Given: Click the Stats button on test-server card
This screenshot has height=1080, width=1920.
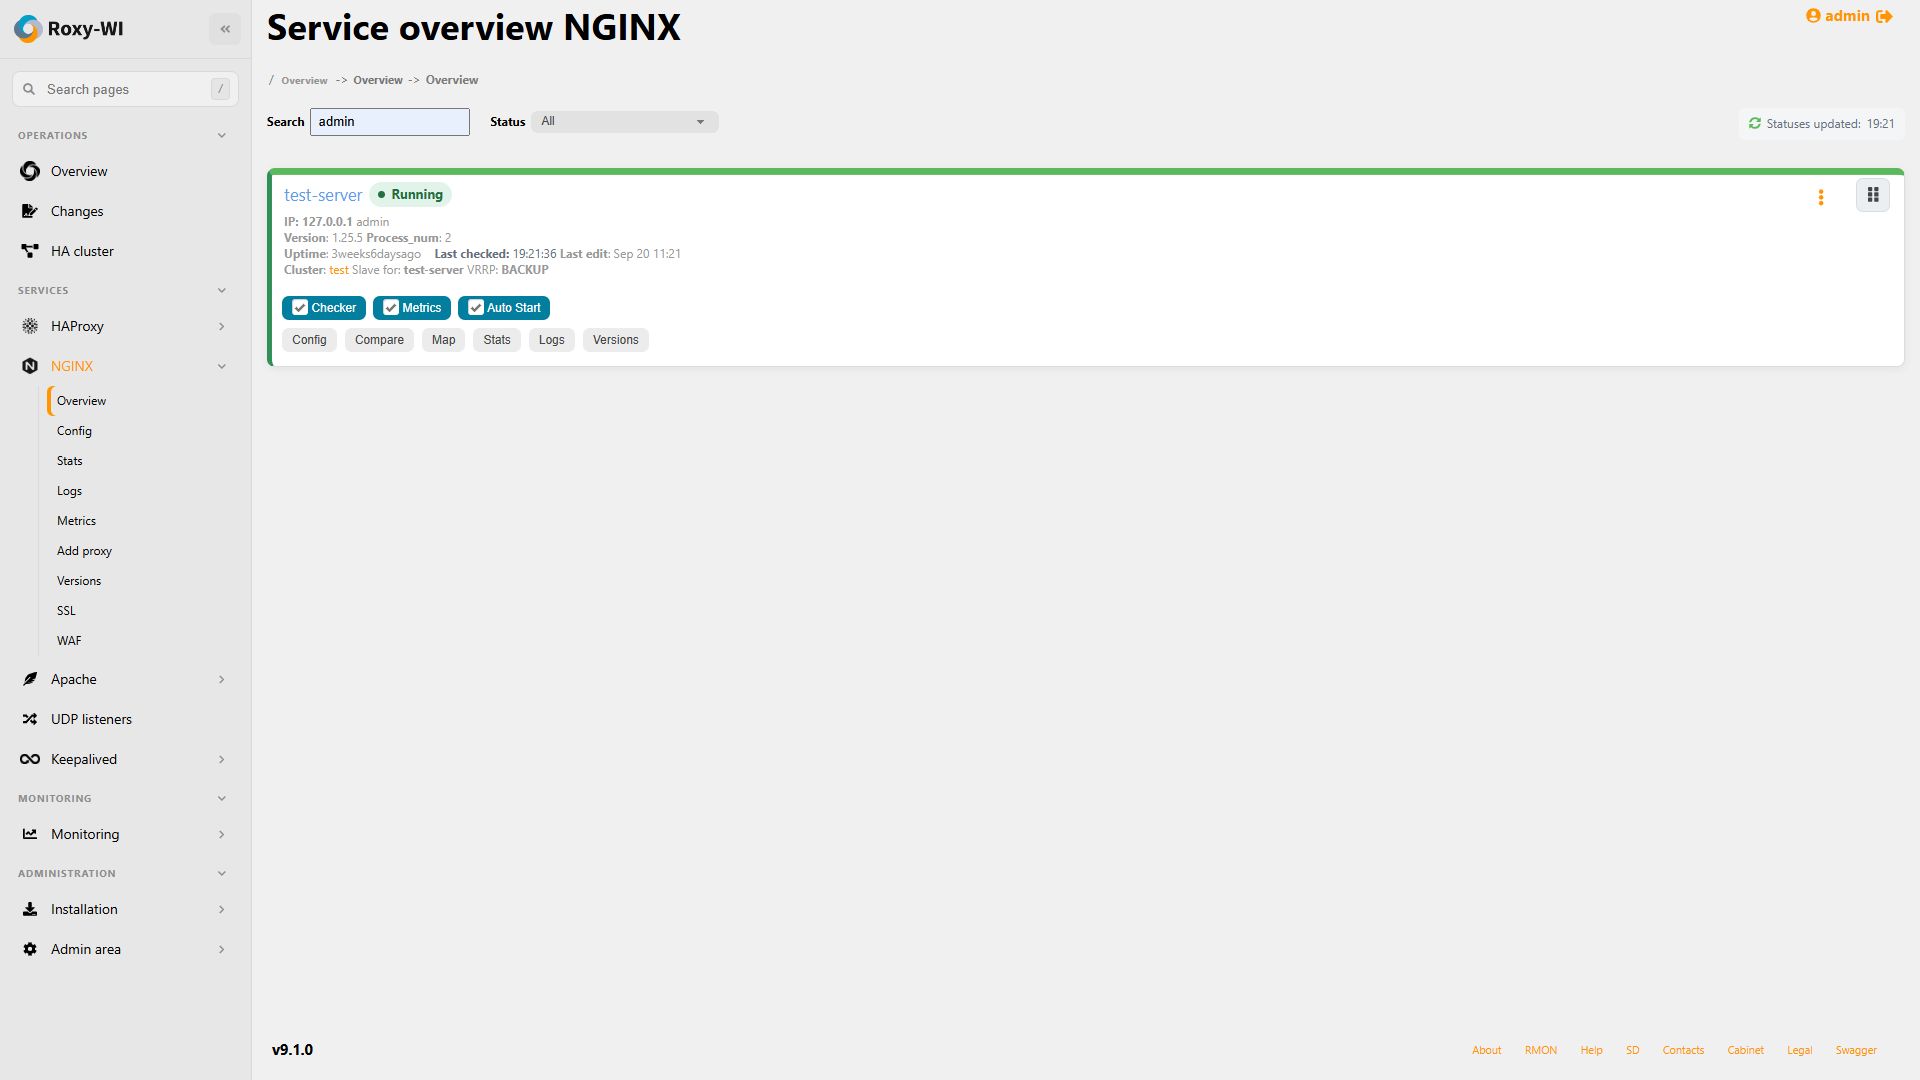Looking at the screenshot, I should coord(497,340).
